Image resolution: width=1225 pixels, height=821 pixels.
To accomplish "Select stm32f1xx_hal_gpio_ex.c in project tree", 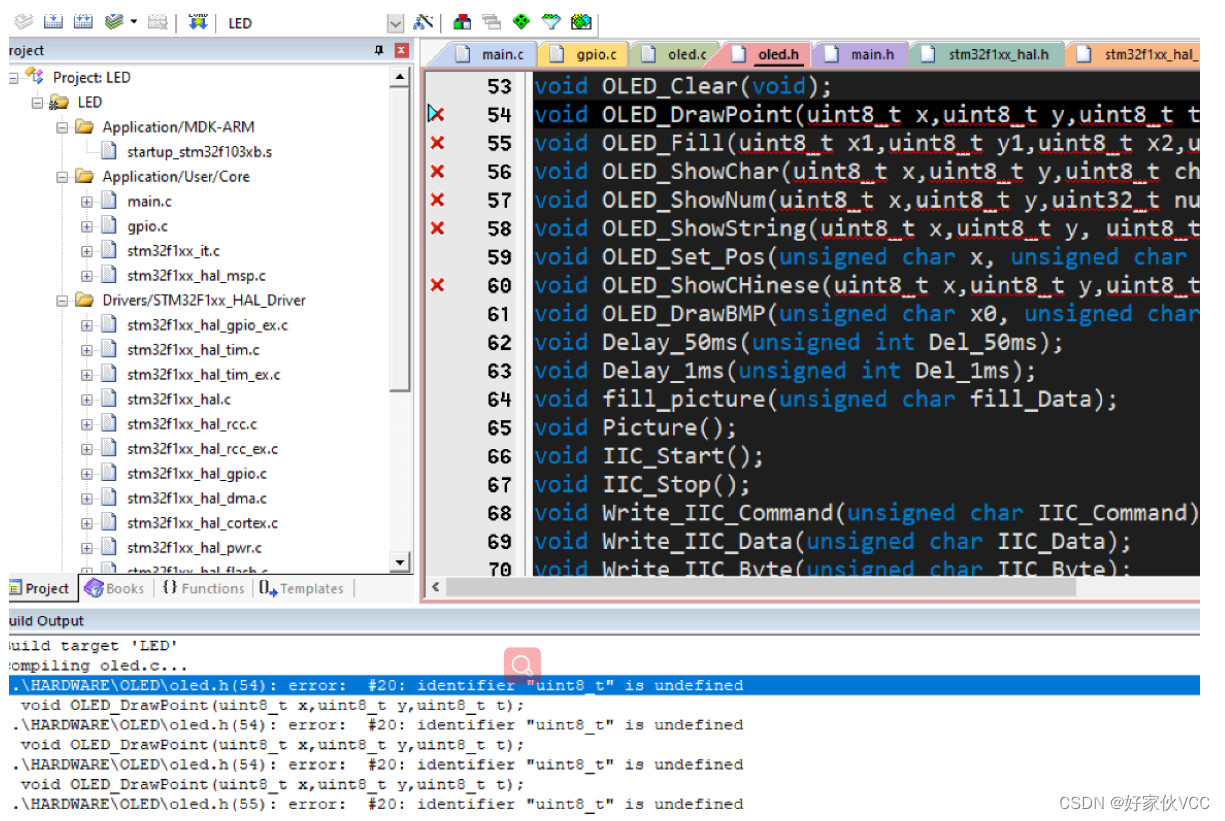I will click(207, 325).
